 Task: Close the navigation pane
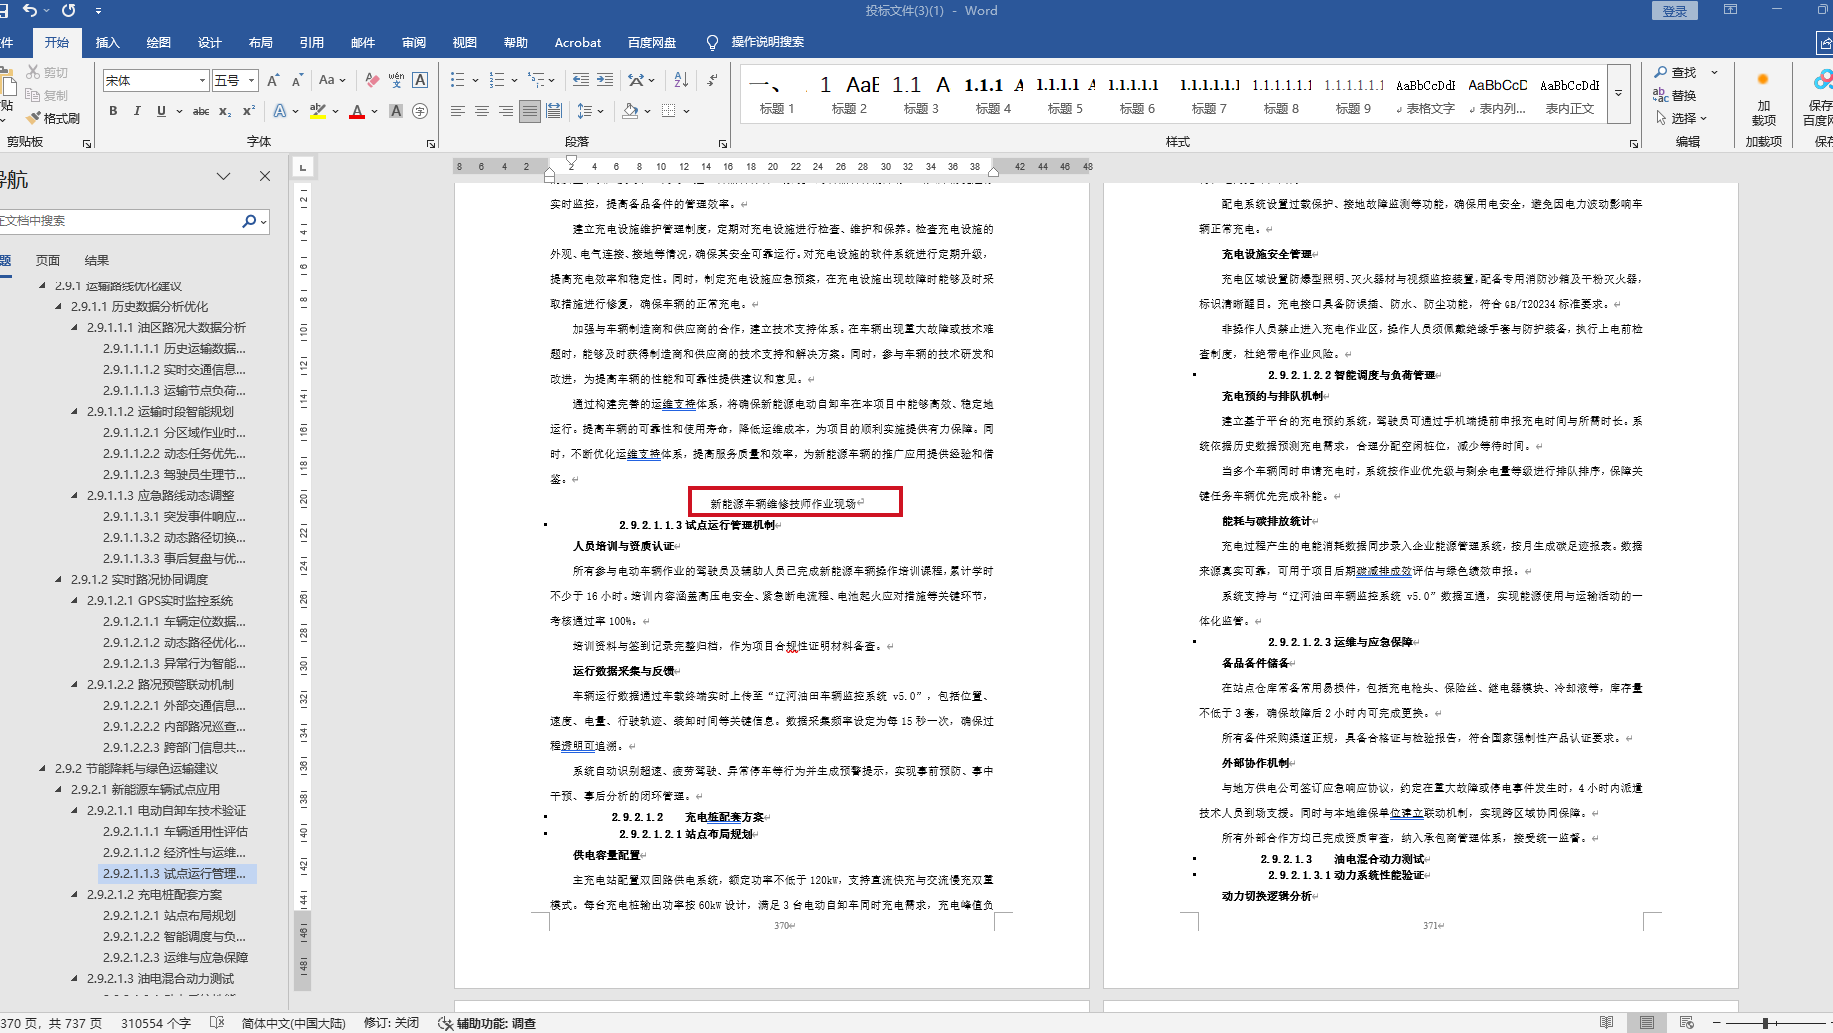[265, 176]
